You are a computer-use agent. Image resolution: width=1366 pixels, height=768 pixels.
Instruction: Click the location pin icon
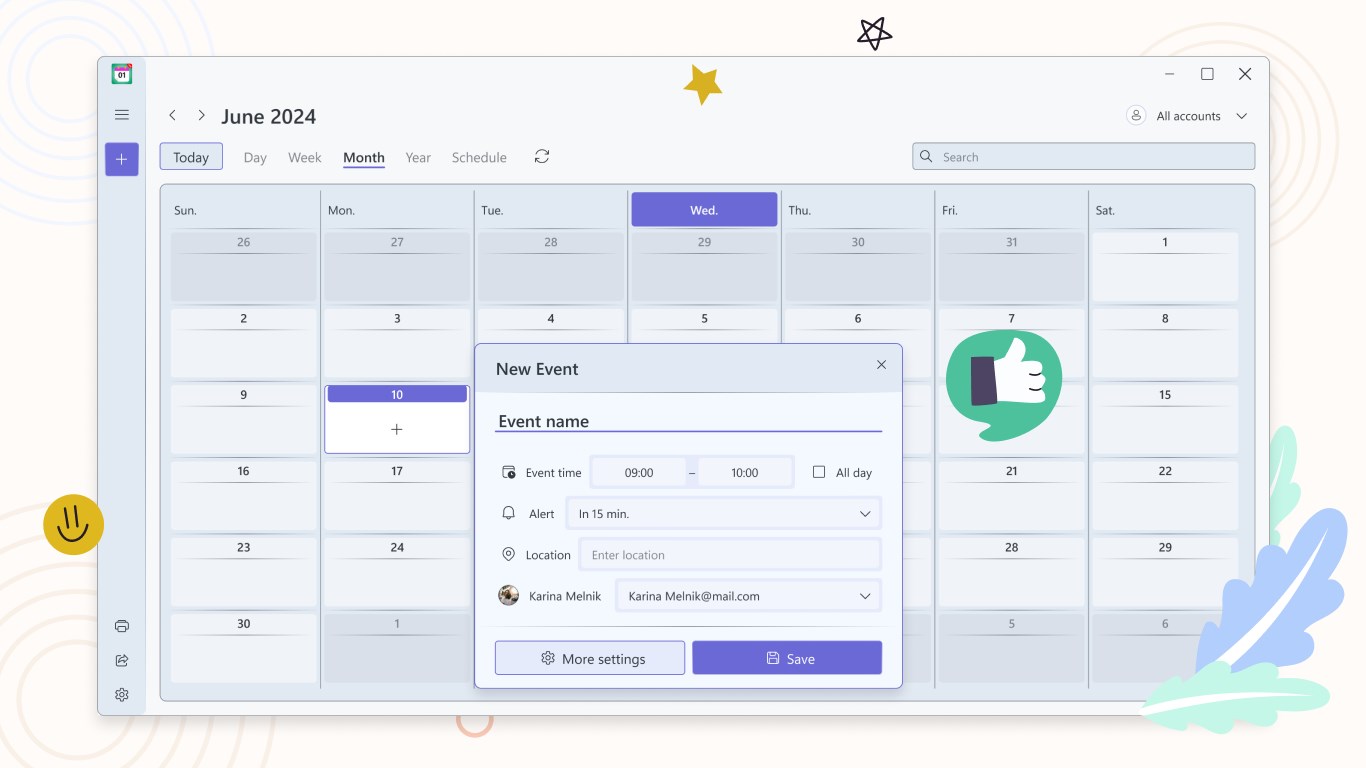pos(508,554)
